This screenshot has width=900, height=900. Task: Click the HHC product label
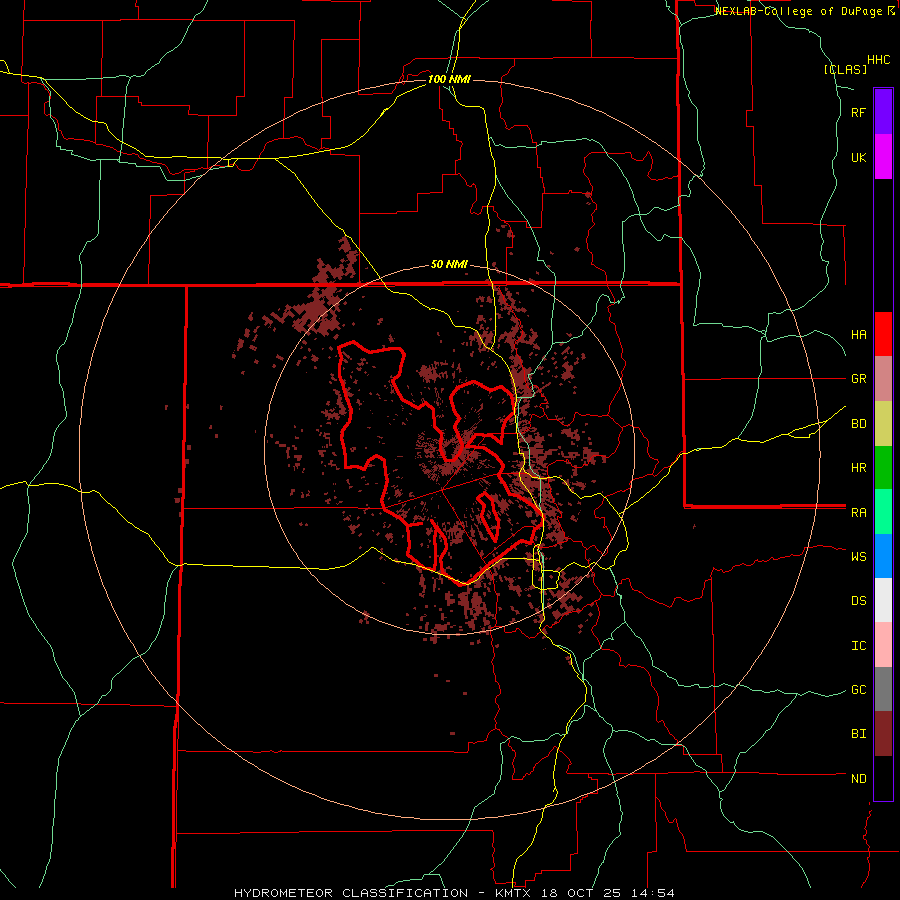(x=879, y=60)
